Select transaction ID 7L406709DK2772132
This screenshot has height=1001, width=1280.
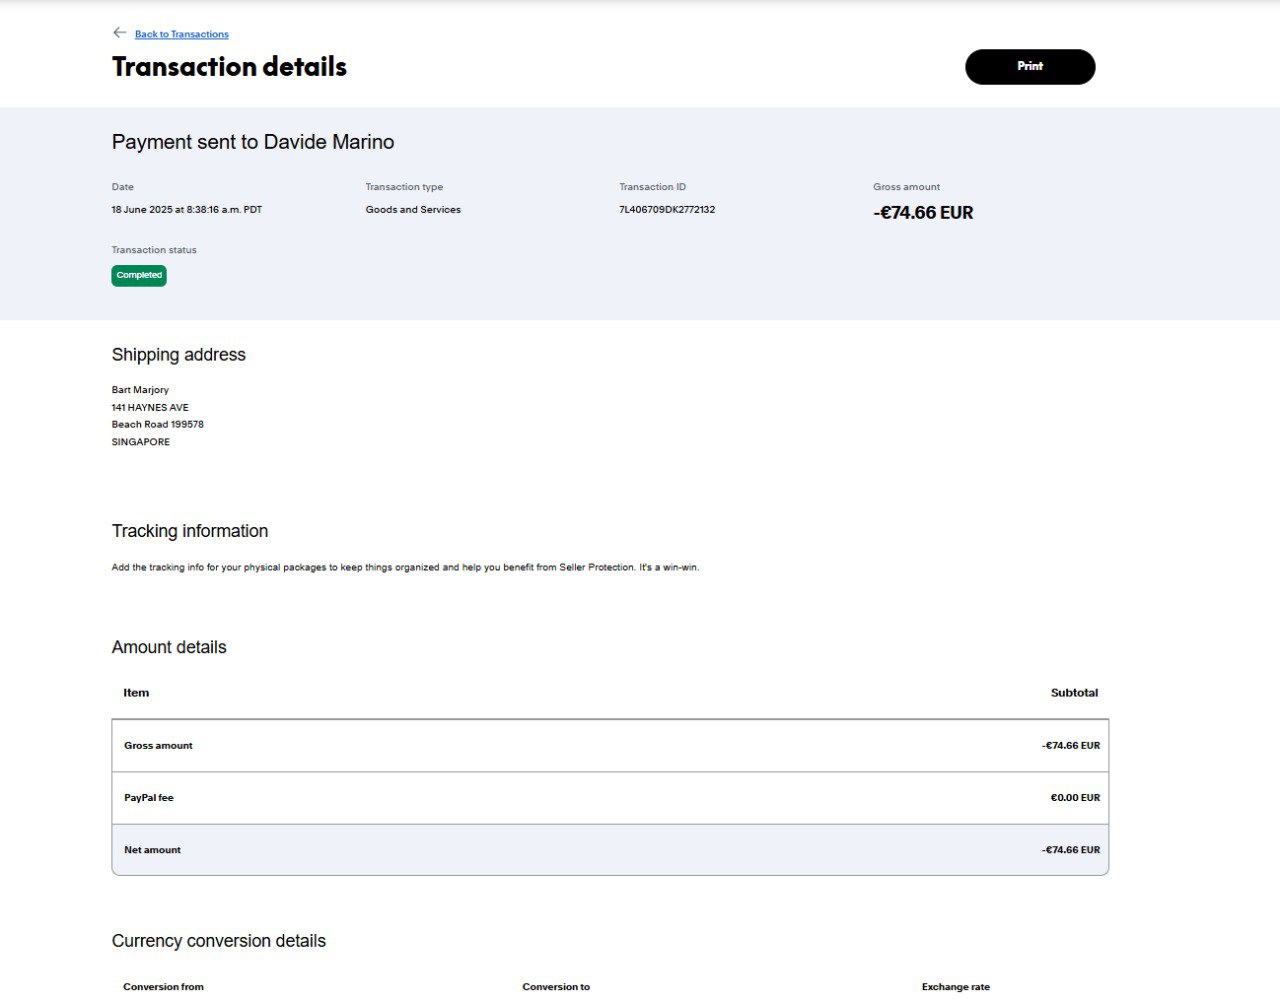coord(667,210)
